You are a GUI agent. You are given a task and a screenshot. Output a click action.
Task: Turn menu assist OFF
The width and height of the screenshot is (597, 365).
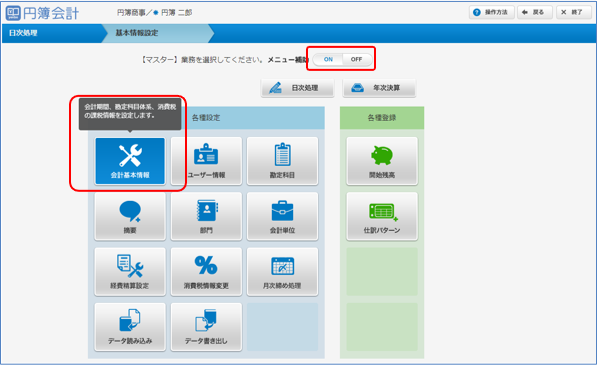click(x=356, y=59)
